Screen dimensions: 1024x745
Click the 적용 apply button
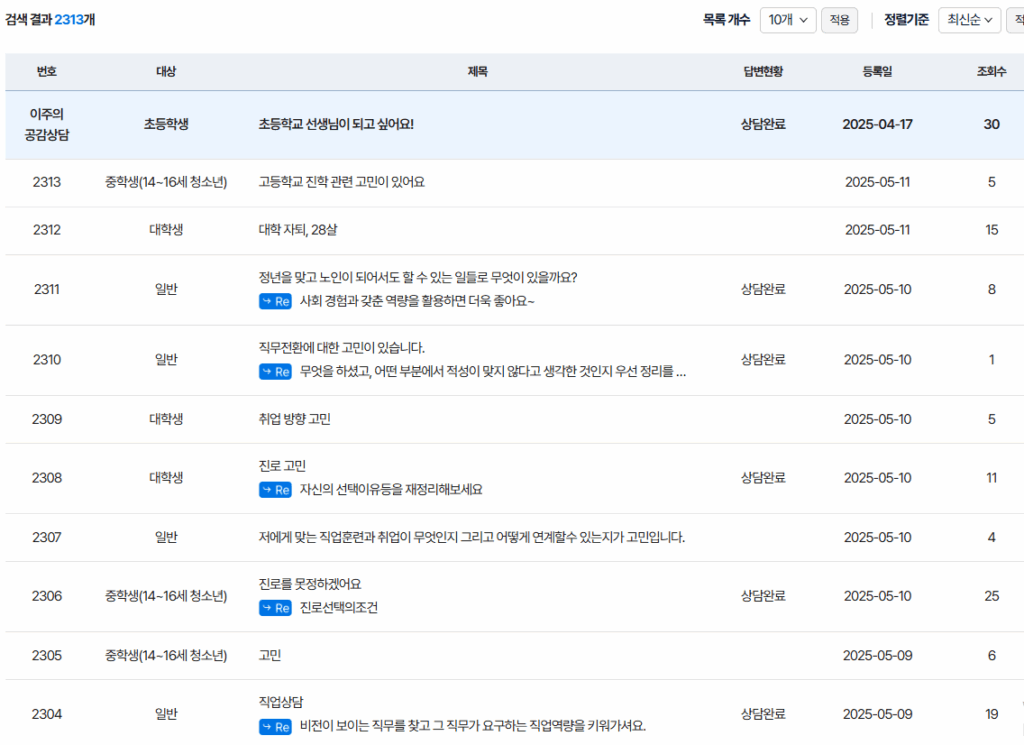(x=839, y=20)
